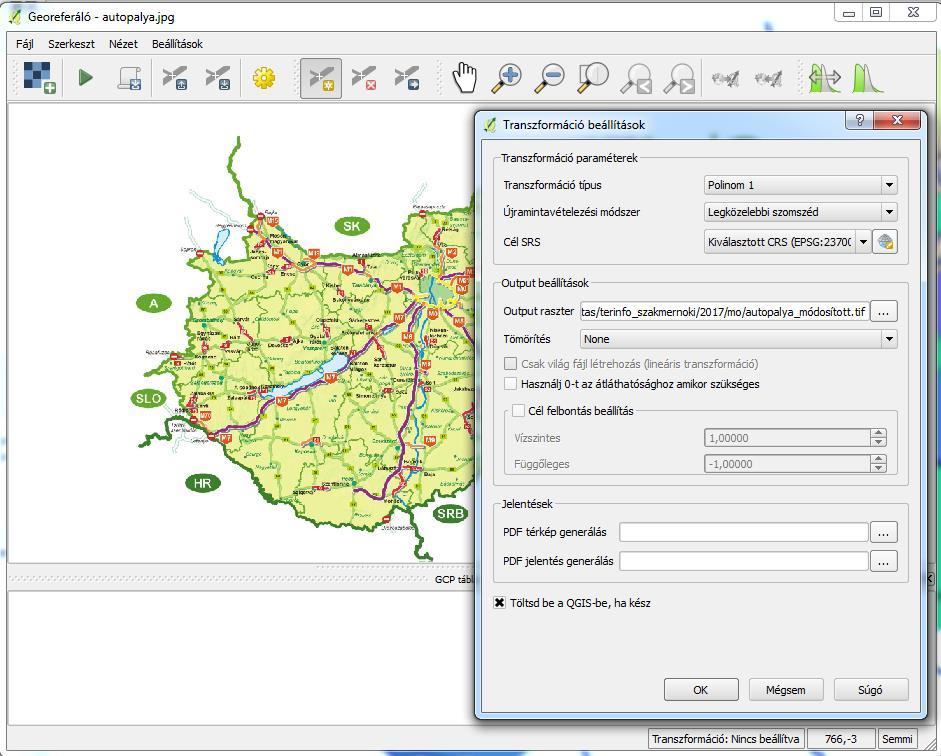The height and width of the screenshot is (756, 941).
Task: Save GCP points as icon
Action: [218, 78]
